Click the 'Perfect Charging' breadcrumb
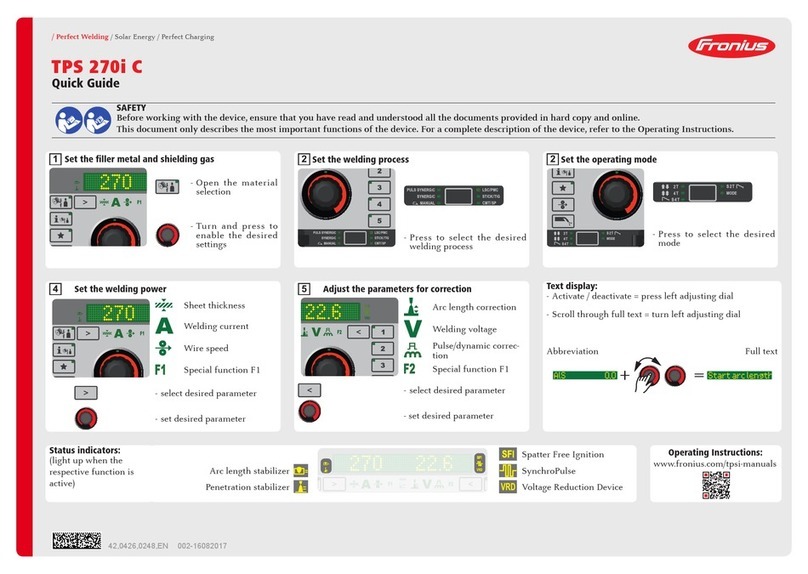The height and width of the screenshot is (574, 808). pos(188,37)
